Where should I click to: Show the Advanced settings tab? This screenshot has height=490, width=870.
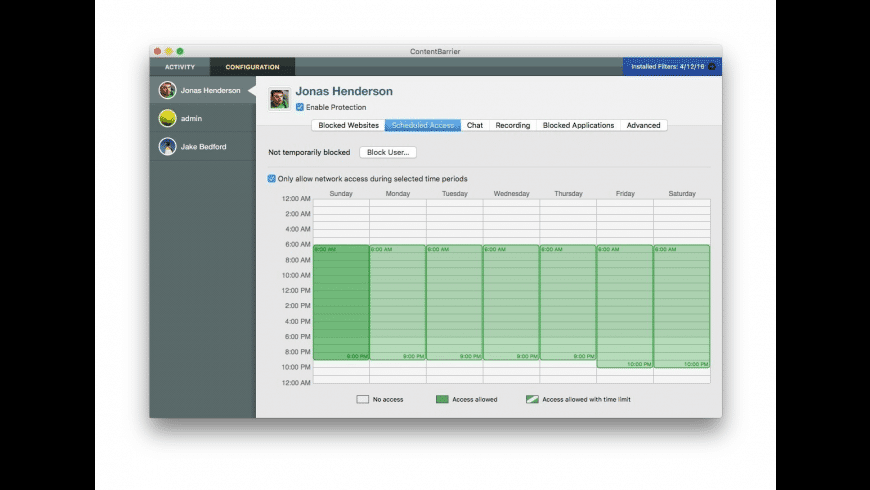coord(643,125)
